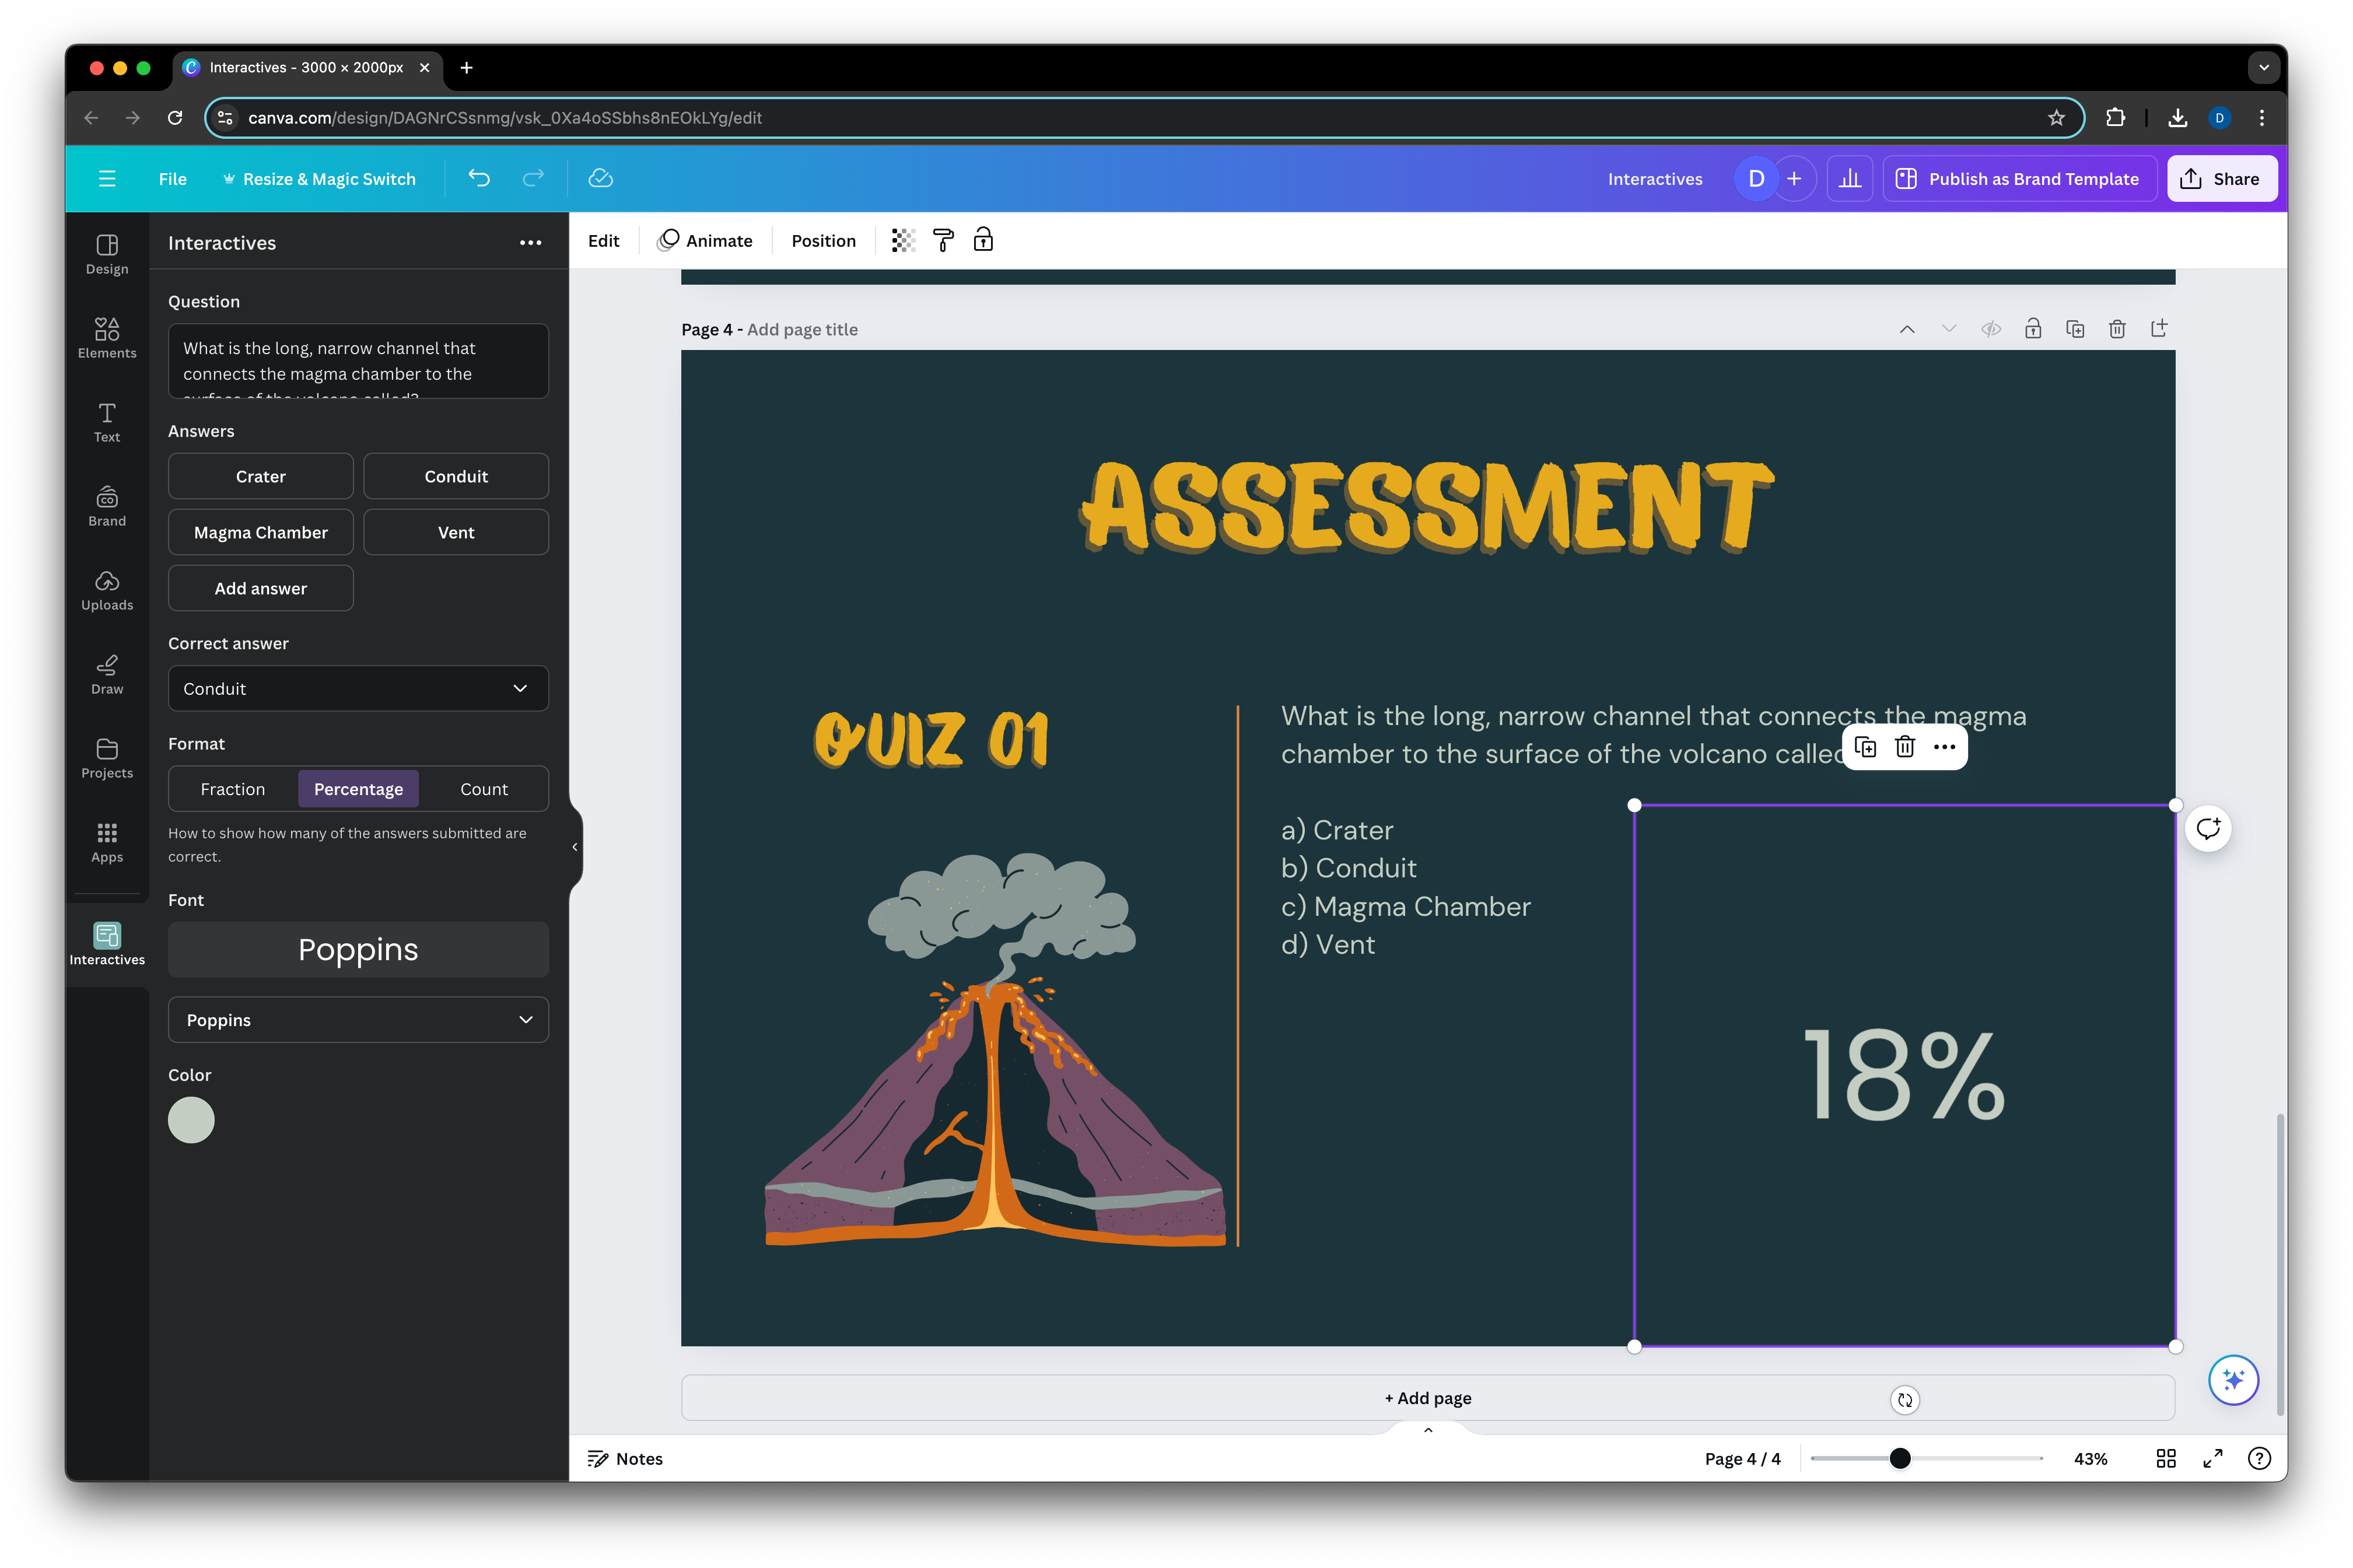Open the font color swatch
2353x1568 pixels.
click(191, 1120)
